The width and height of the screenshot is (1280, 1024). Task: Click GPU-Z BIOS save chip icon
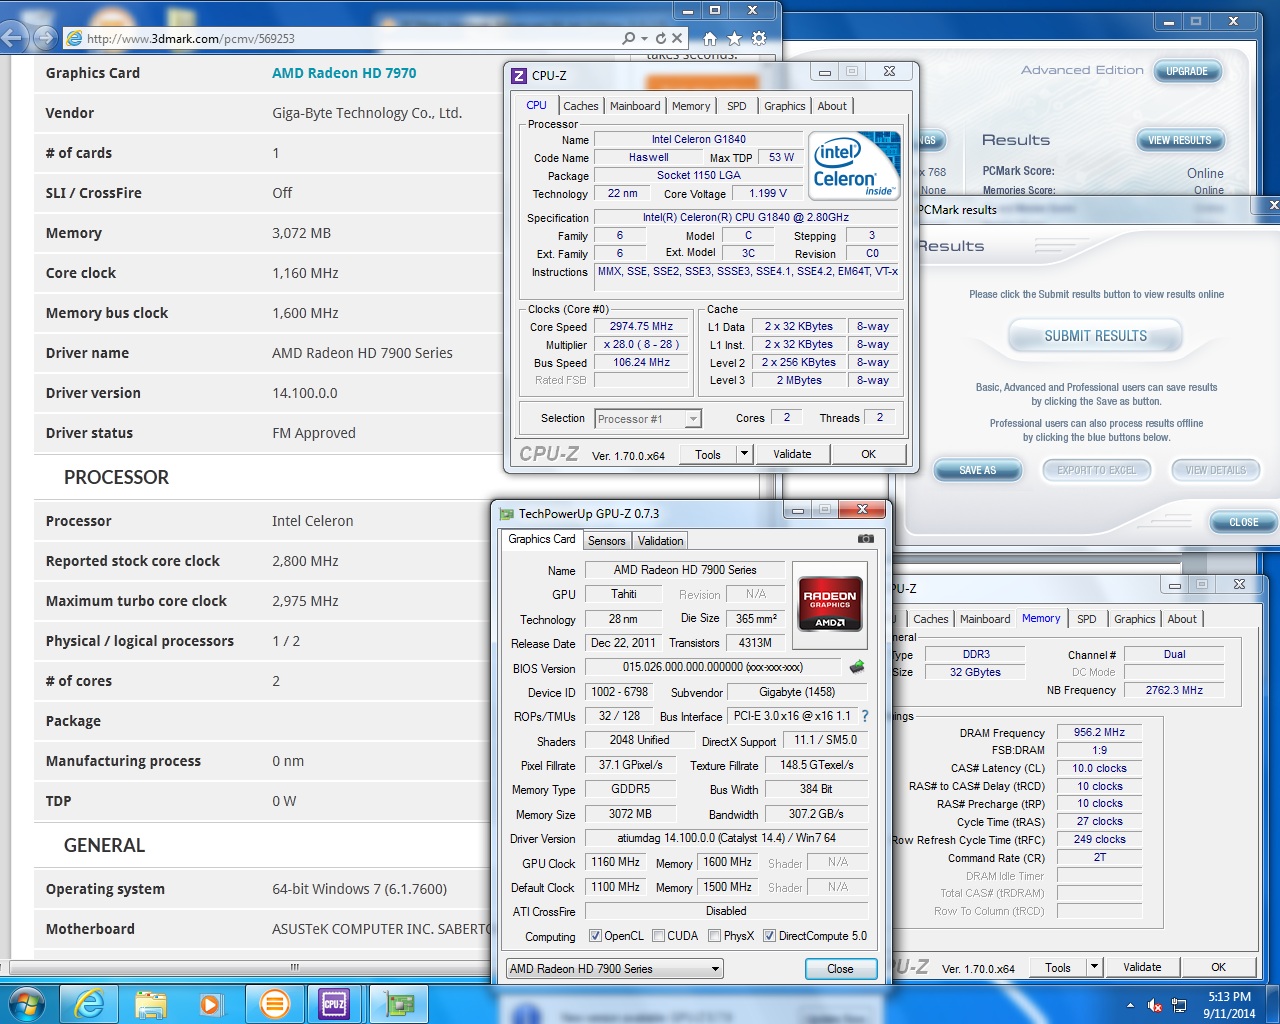pyautogui.click(x=857, y=666)
